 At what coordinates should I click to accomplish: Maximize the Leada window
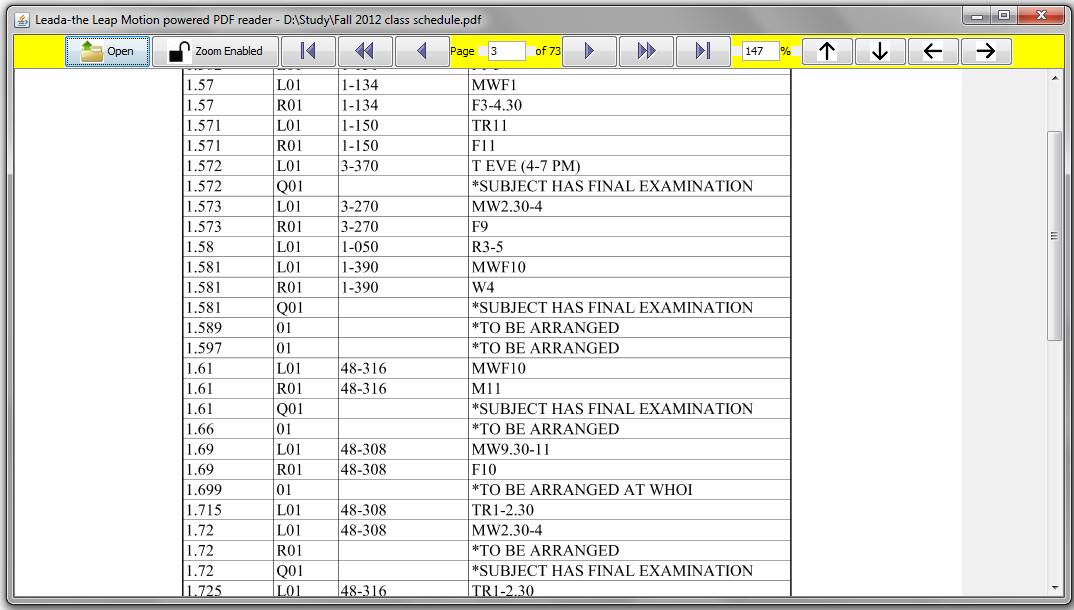1004,15
